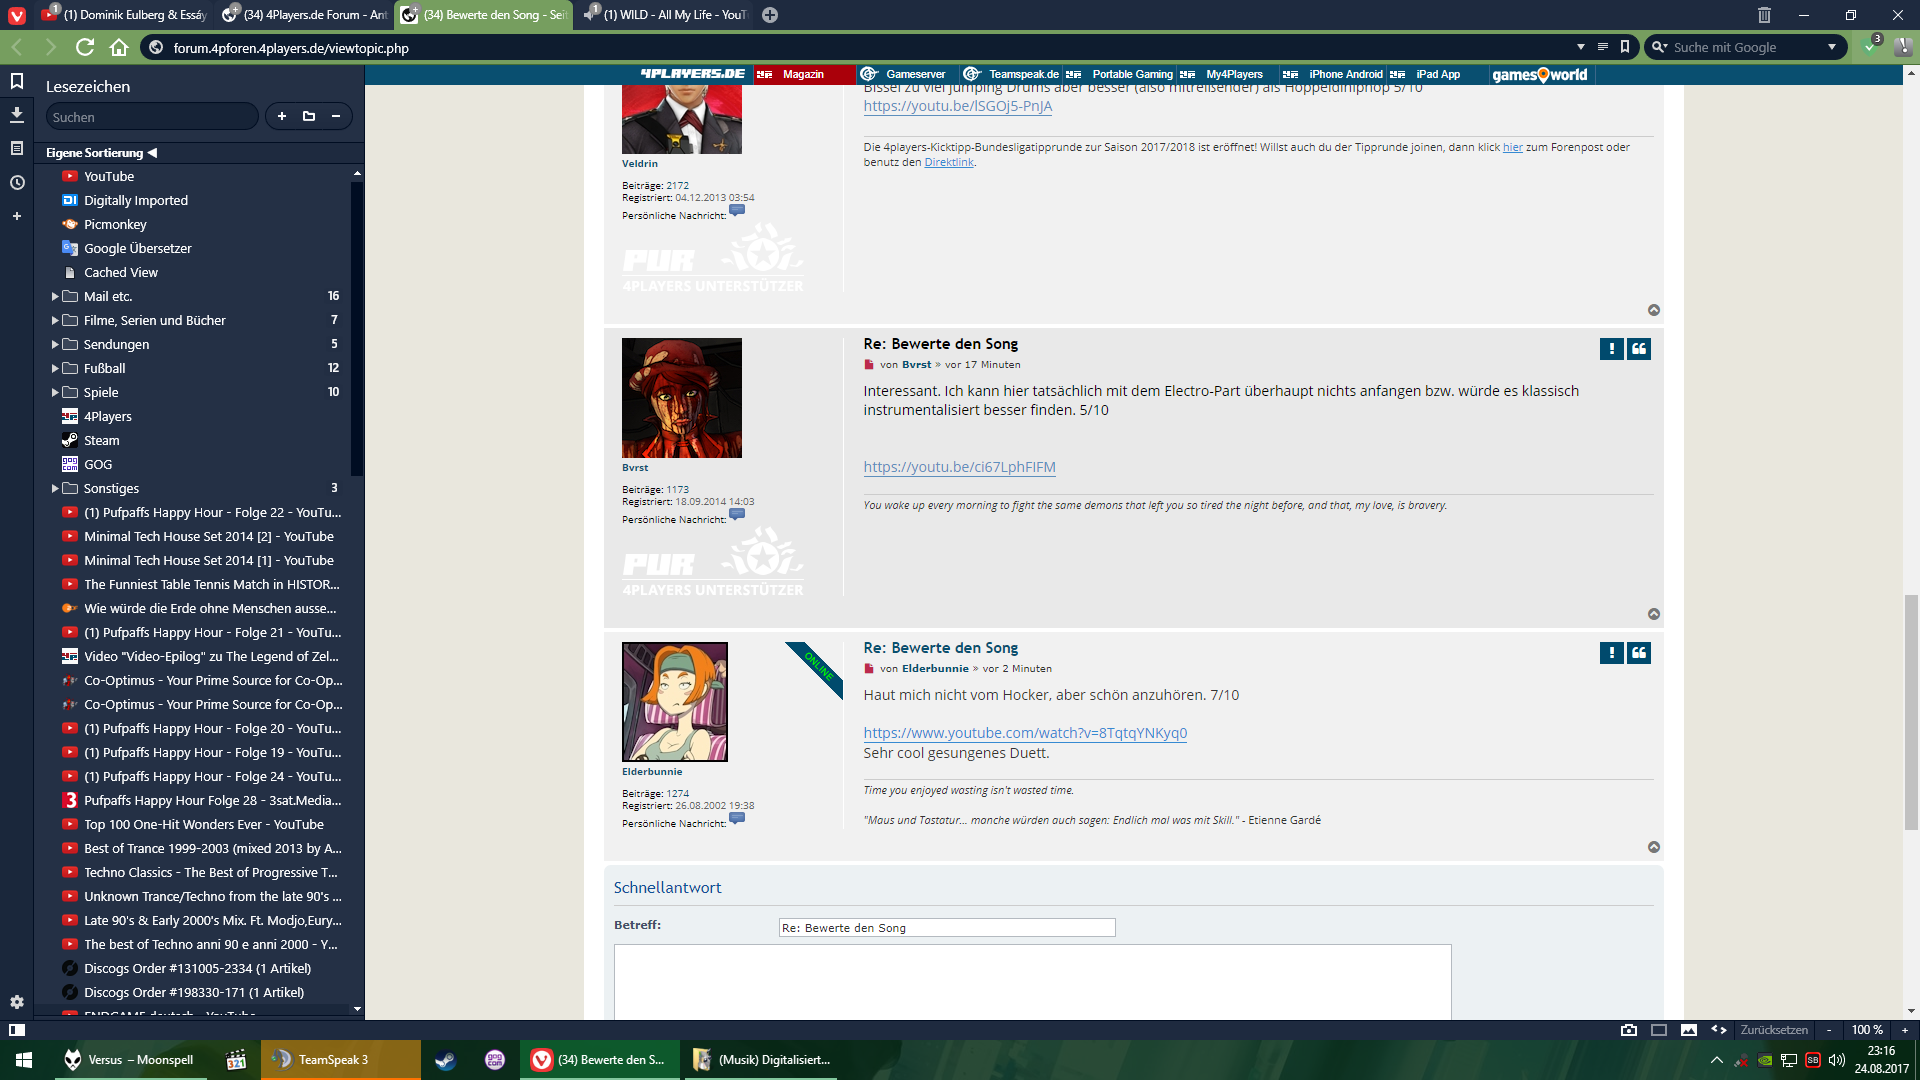Send private message to Bvrst
Viewport: 1920px width, 1080px height.
(737, 514)
